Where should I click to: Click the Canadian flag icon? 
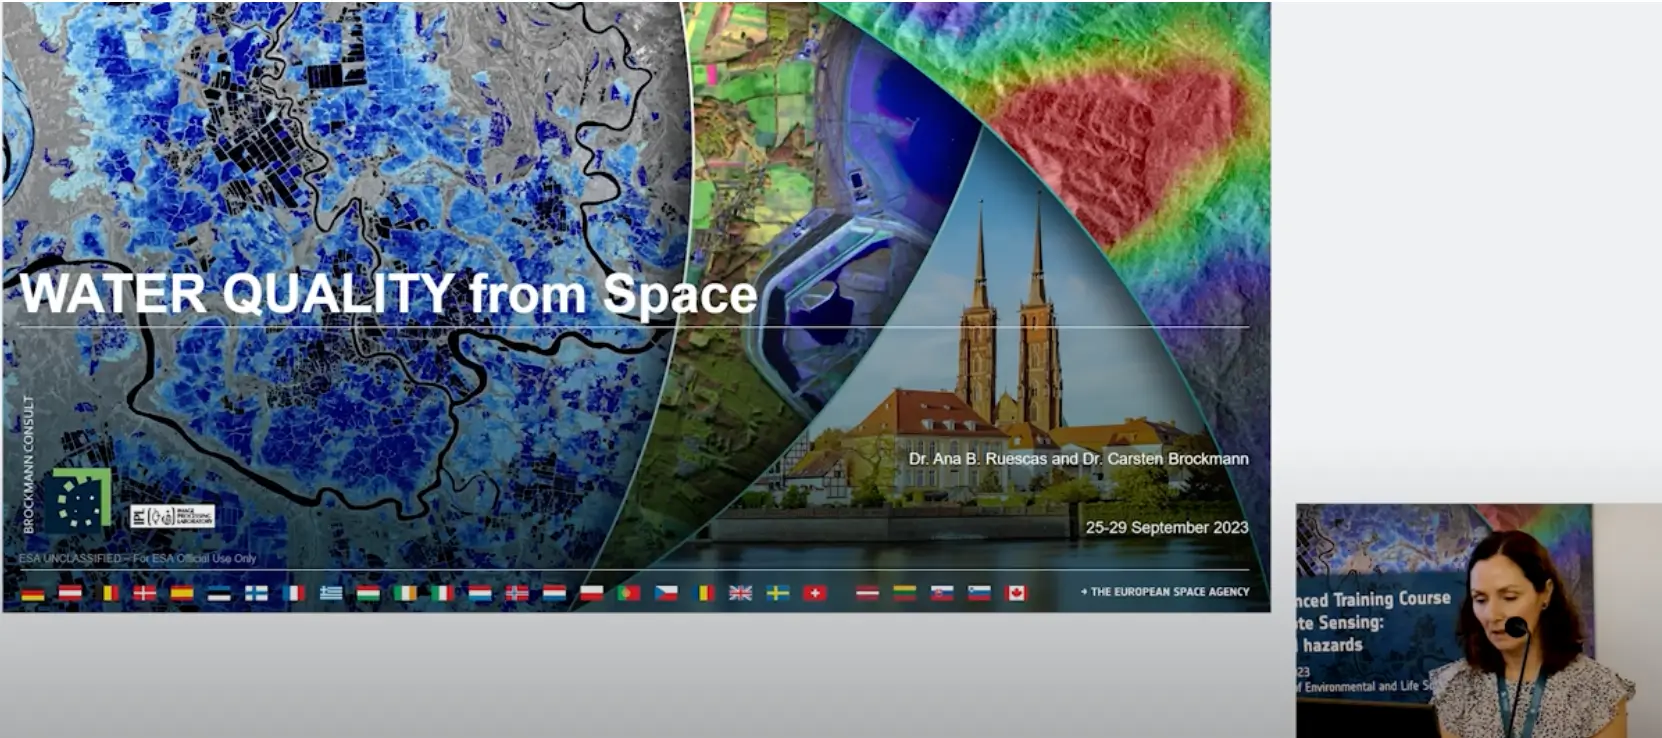point(1016,593)
